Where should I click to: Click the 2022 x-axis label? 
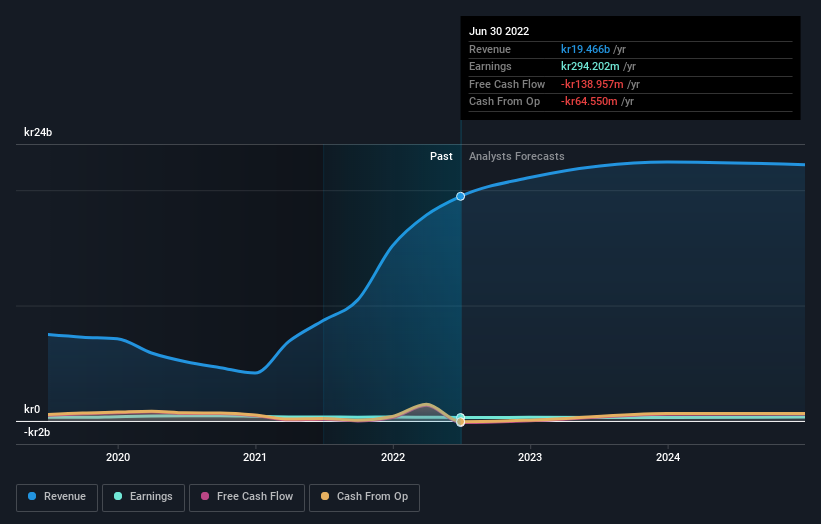tap(393, 457)
